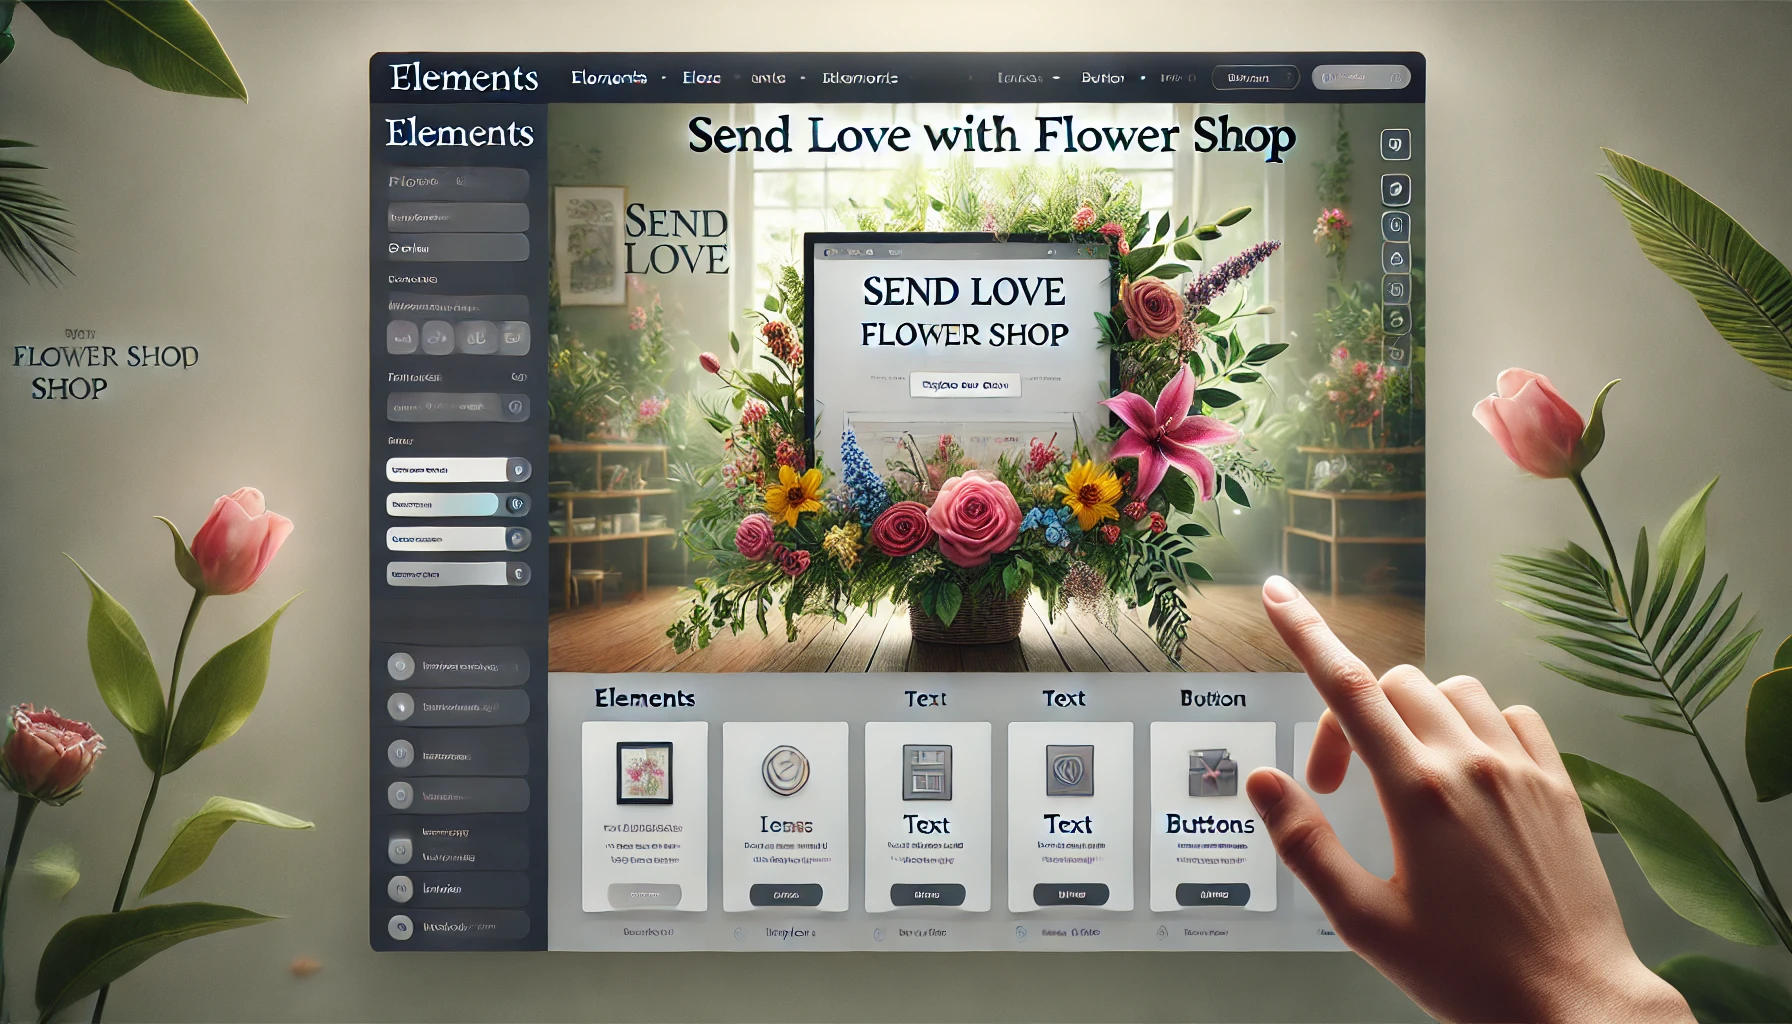Click the button under Send Love Flower Shop

tap(965, 385)
